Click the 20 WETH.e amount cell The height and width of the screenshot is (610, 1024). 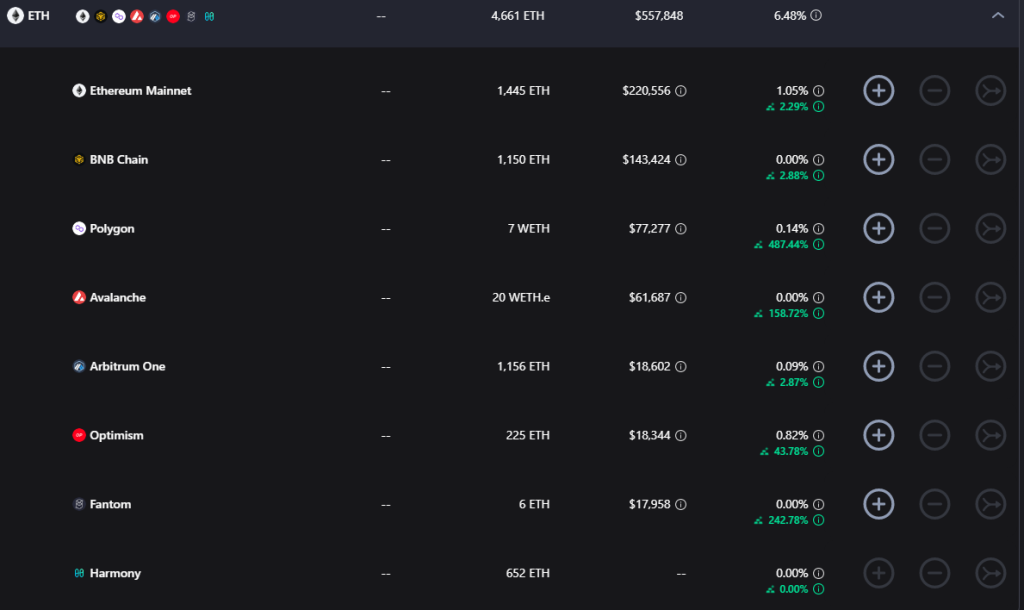[521, 297]
